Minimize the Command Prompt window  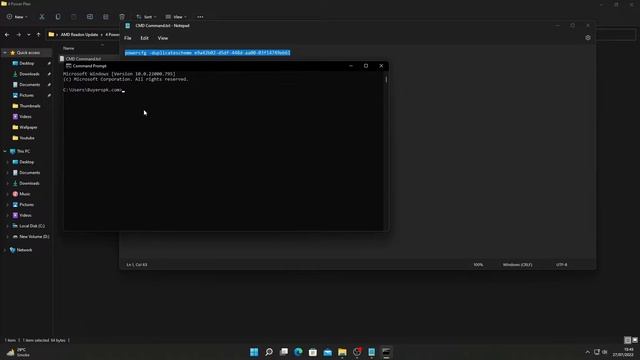[x=351, y=66]
